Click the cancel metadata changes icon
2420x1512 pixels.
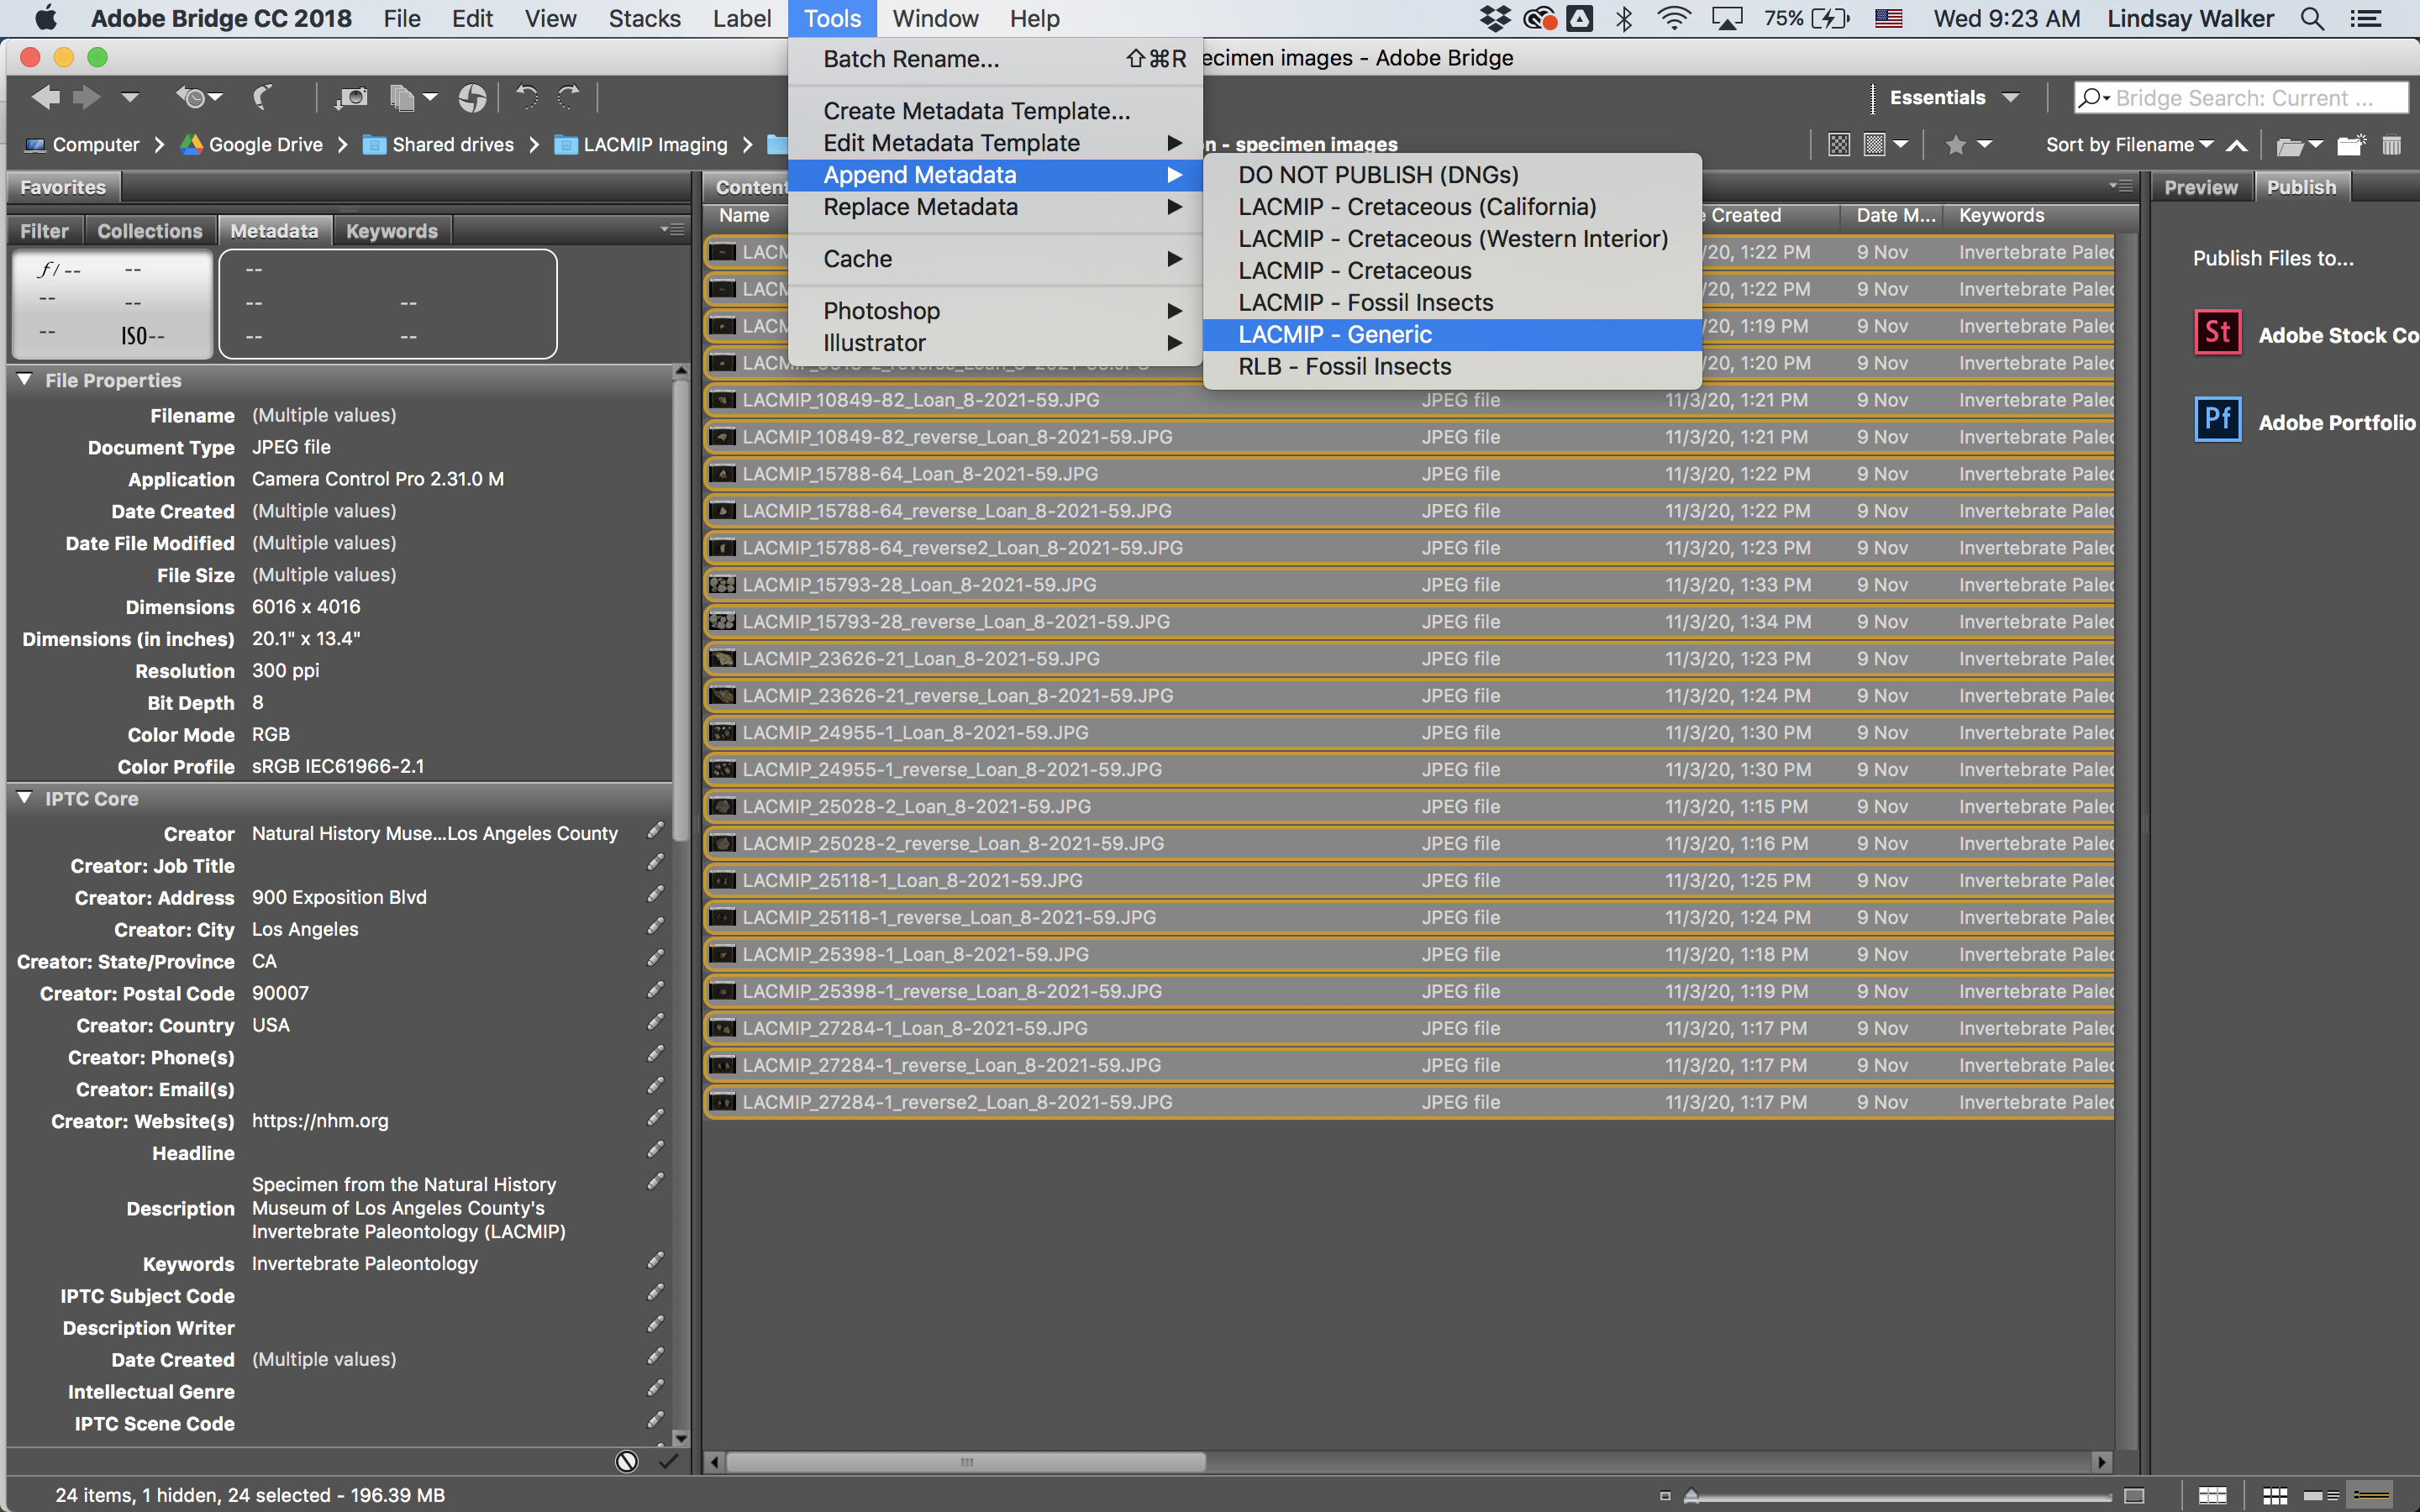point(627,1461)
